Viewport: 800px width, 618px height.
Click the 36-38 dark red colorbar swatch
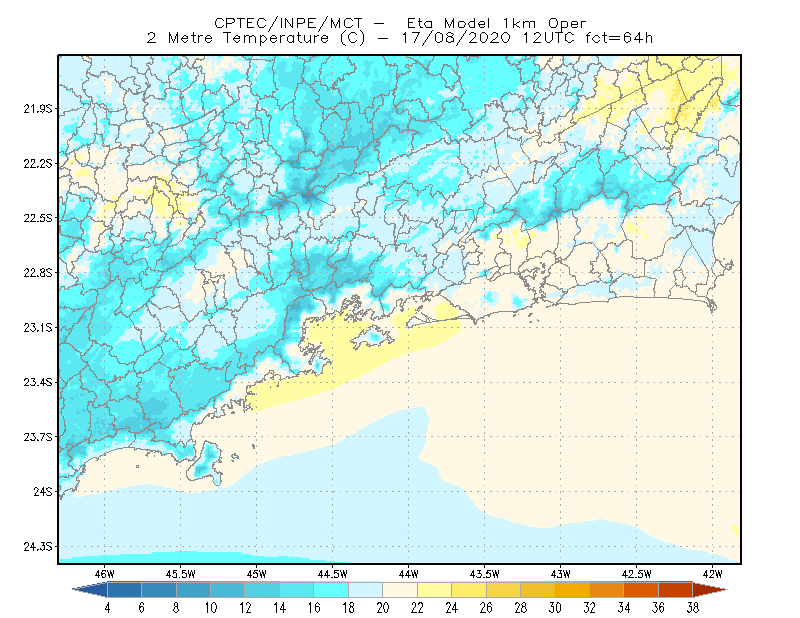676,590
